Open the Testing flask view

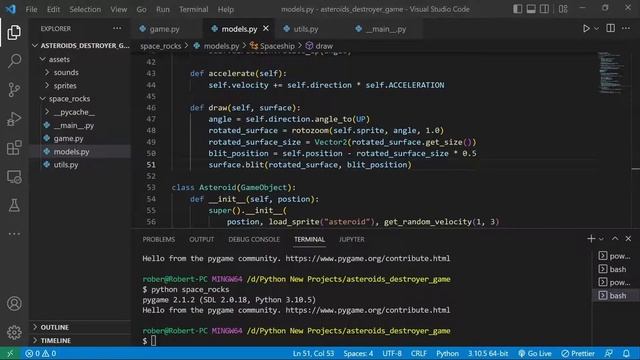[x=14, y=205]
